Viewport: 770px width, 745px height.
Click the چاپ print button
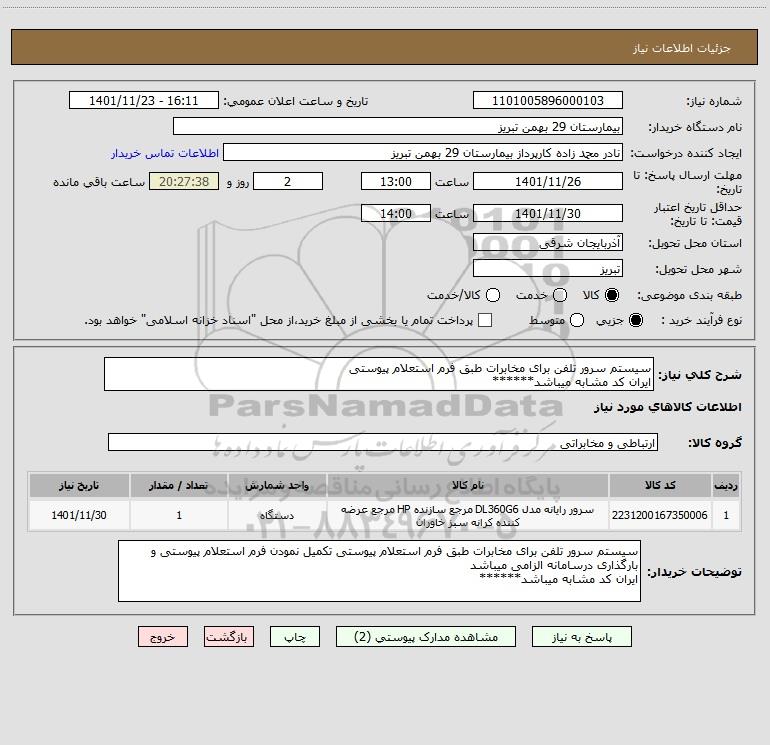(295, 637)
